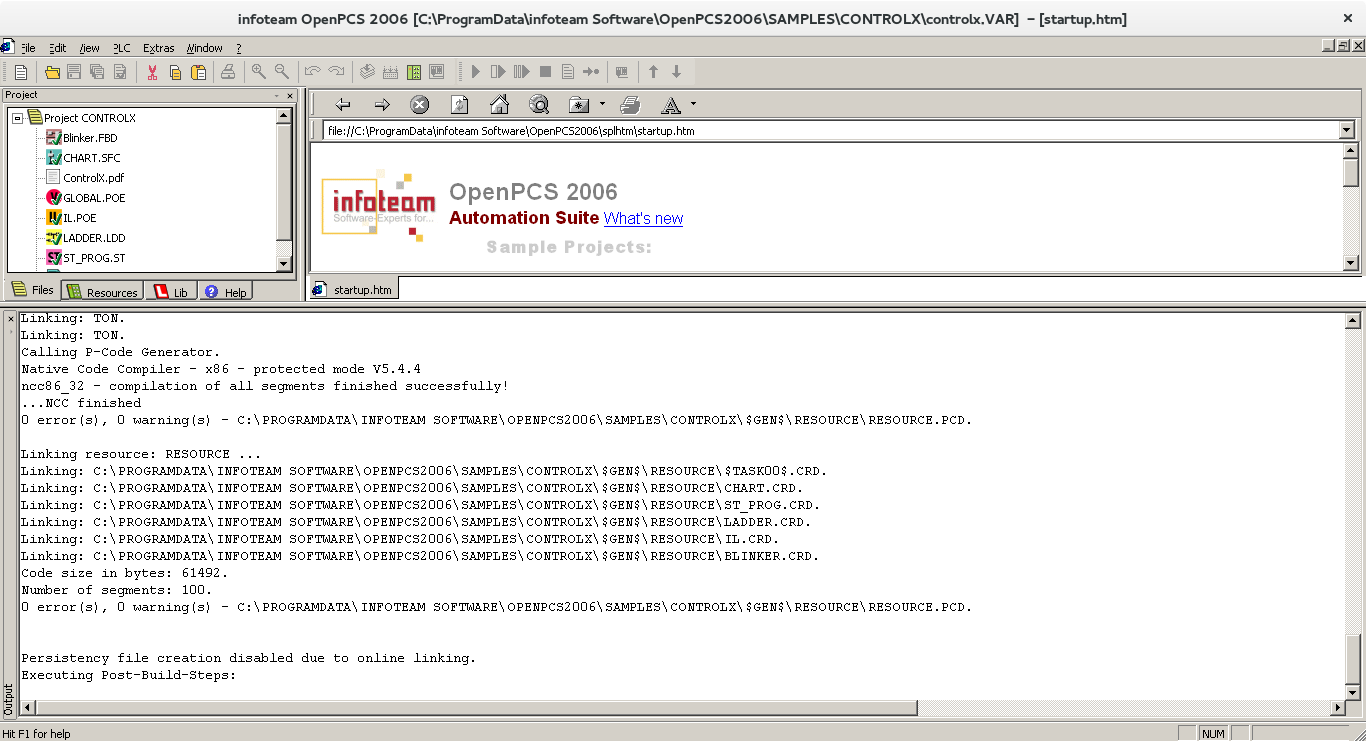Click the Save toolbar icon
Screen dimensions: 1366x741
[74, 72]
